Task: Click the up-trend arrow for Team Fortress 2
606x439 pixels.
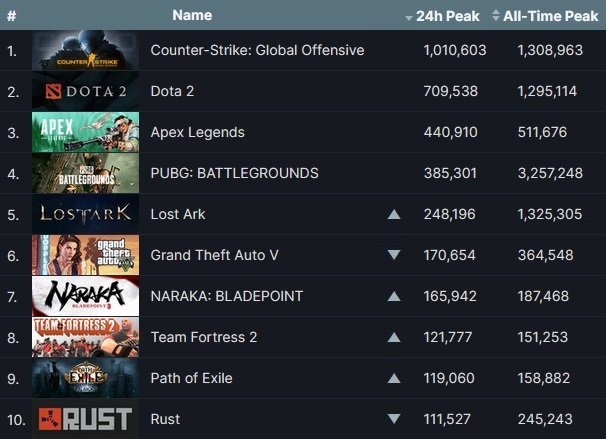Action: click(x=394, y=337)
